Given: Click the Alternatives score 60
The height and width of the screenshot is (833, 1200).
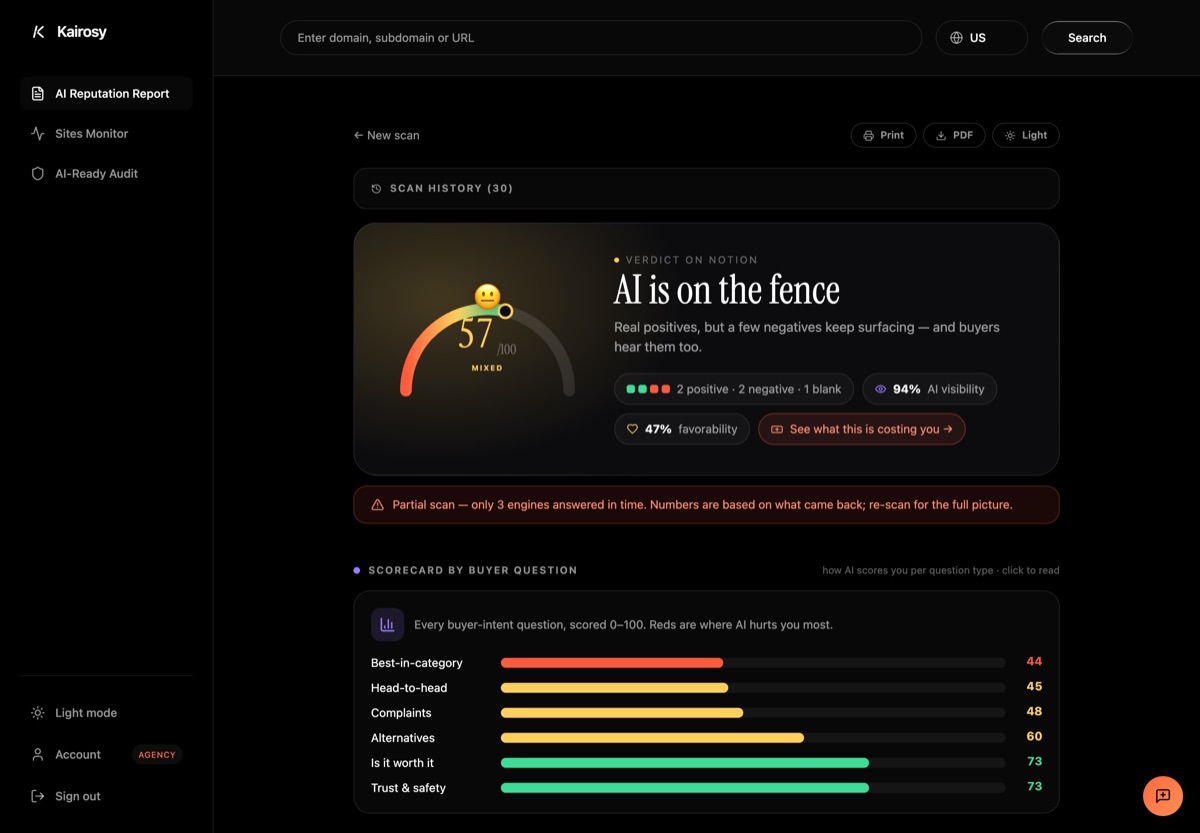Looking at the screenshot, I should 1034,737.
